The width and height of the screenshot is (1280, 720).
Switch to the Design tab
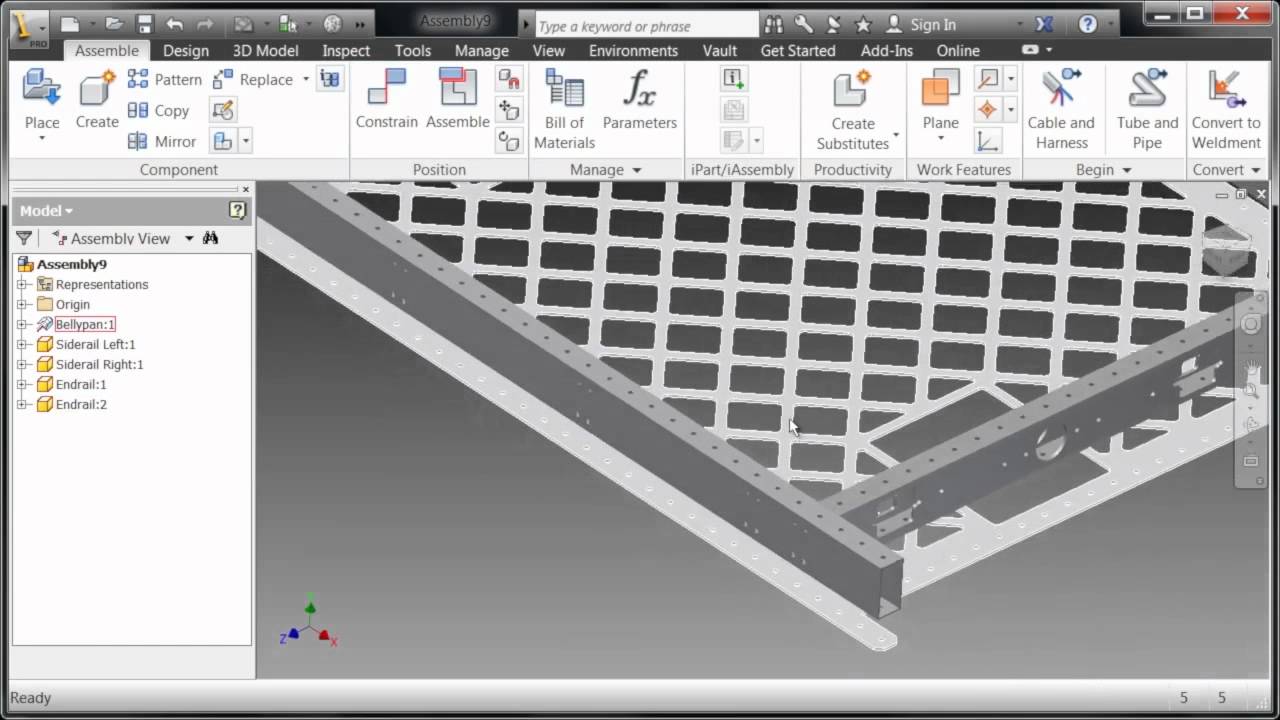(x=186, y=50)
